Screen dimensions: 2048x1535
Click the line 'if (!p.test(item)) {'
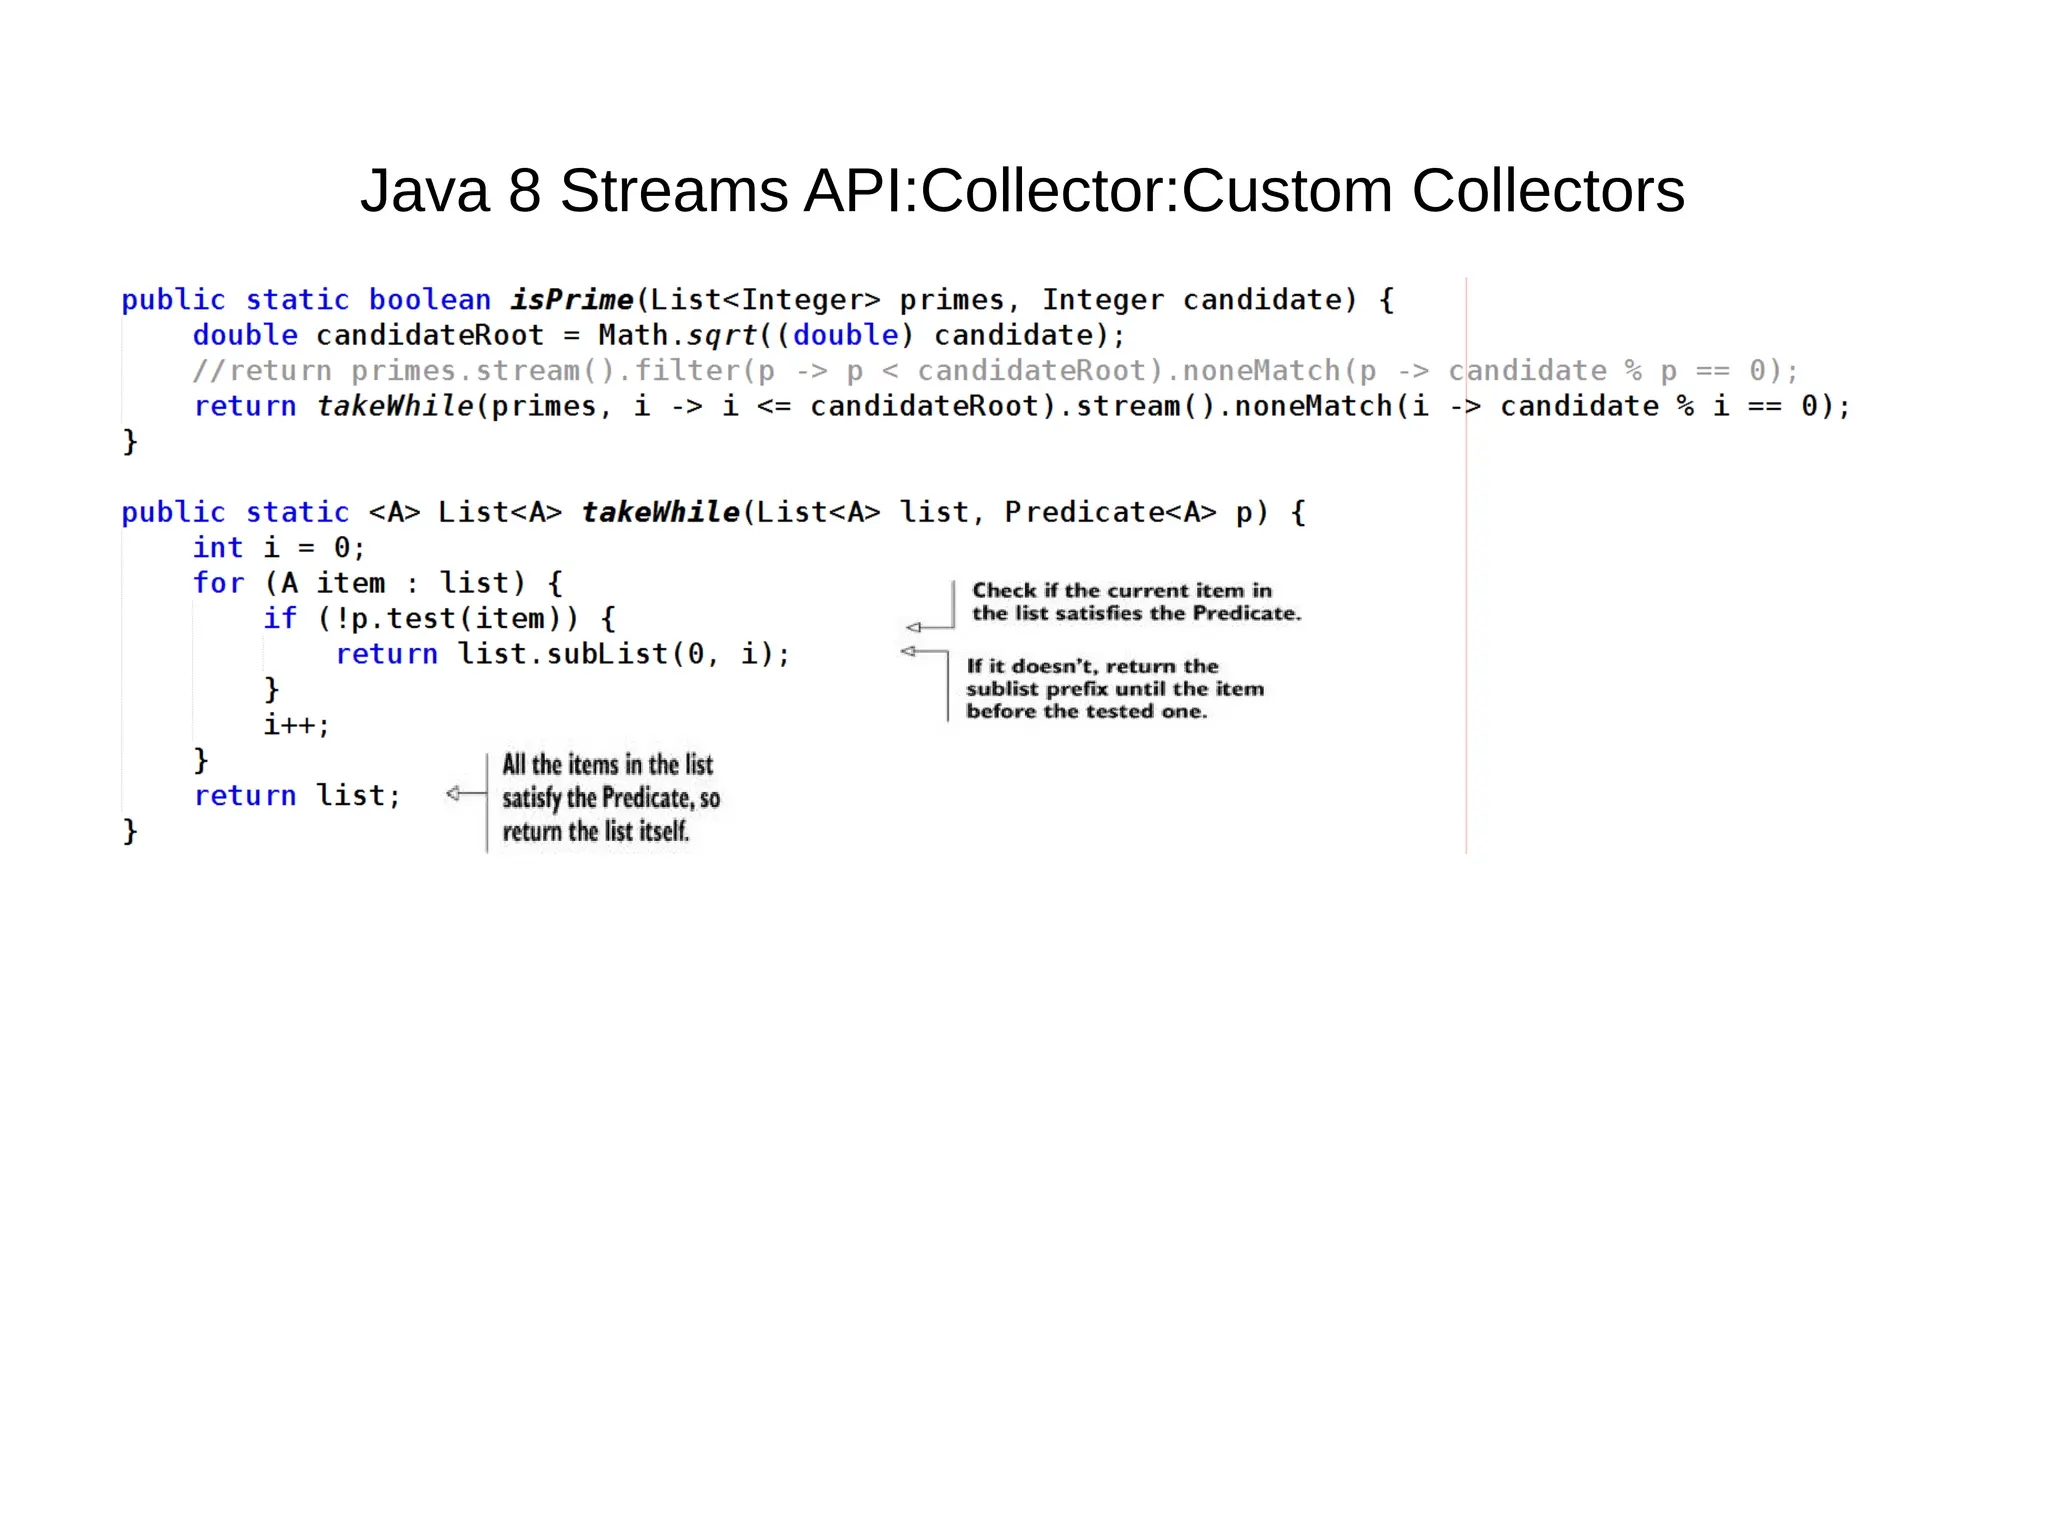tap(440, 619)
